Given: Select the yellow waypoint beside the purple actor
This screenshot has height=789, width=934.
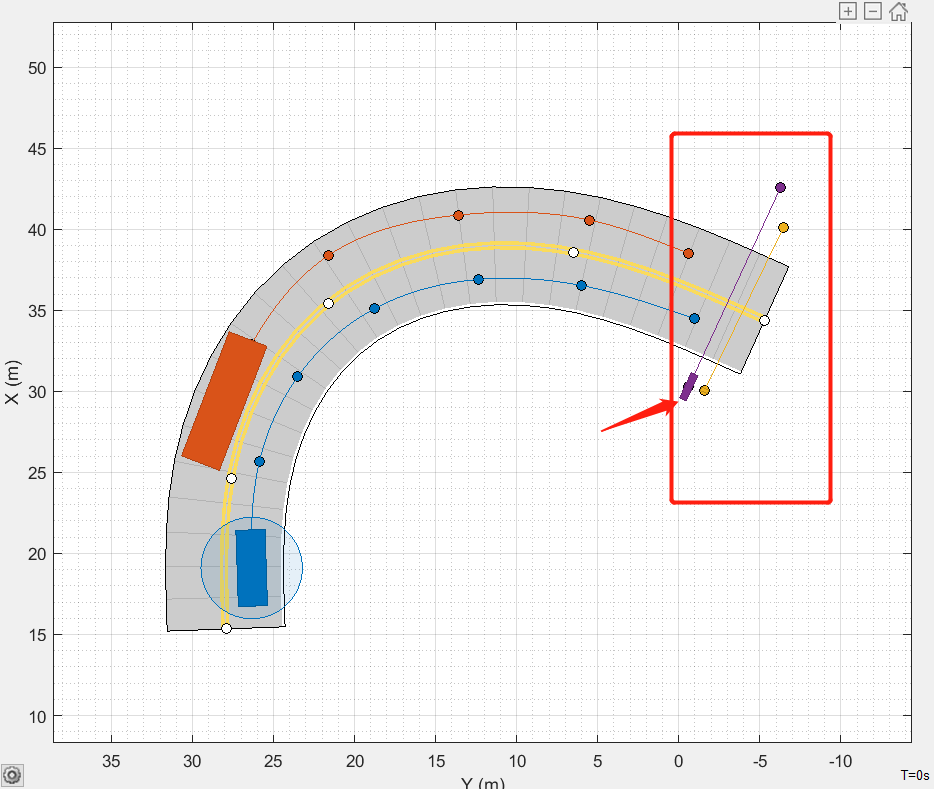Looking at the screenshot, I should coord(704,391).
